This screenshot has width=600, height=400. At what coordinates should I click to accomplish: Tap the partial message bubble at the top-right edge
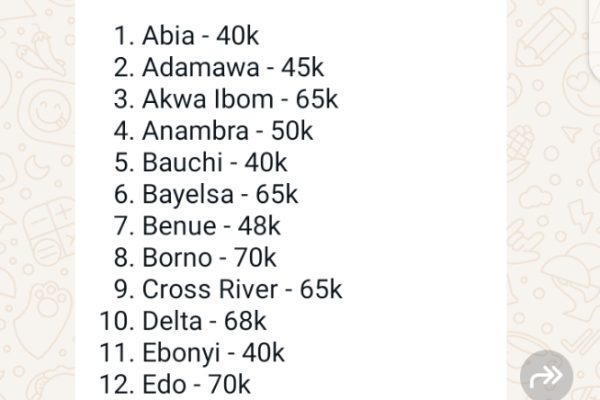tap(594, 38)
